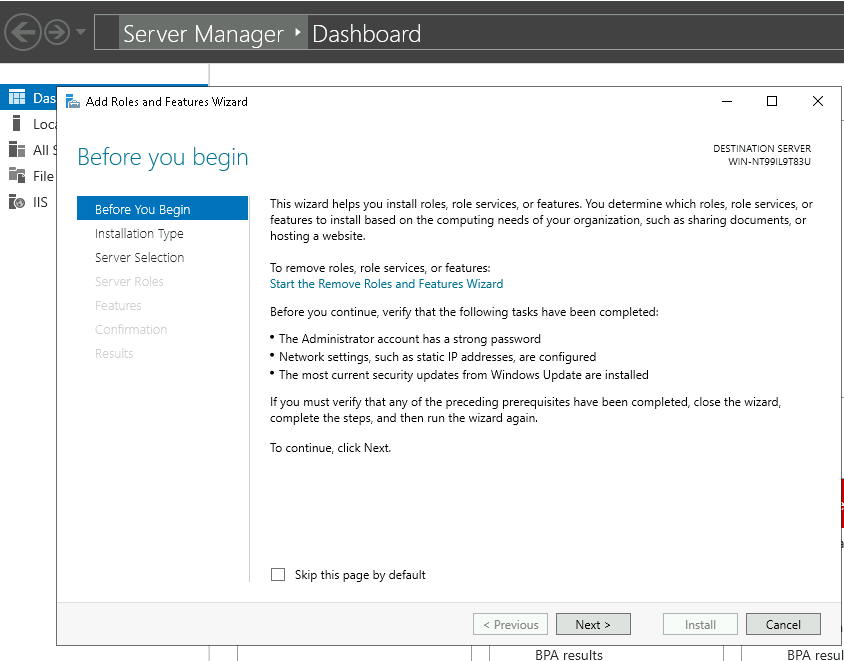Screen dimensions: 844x661
Task: Click the WIN-NT99IL9T83U server name
Action: pos(769,161)
